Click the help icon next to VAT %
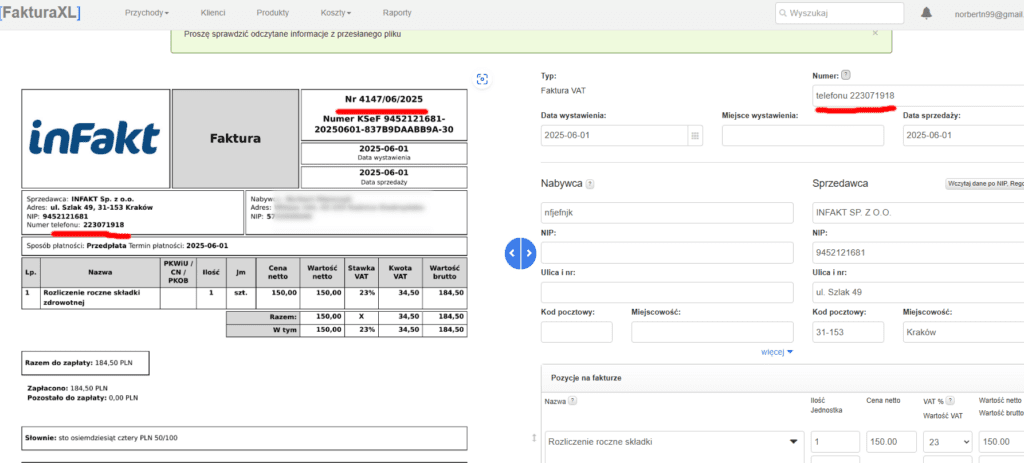1024x463 pixels. 951,401
